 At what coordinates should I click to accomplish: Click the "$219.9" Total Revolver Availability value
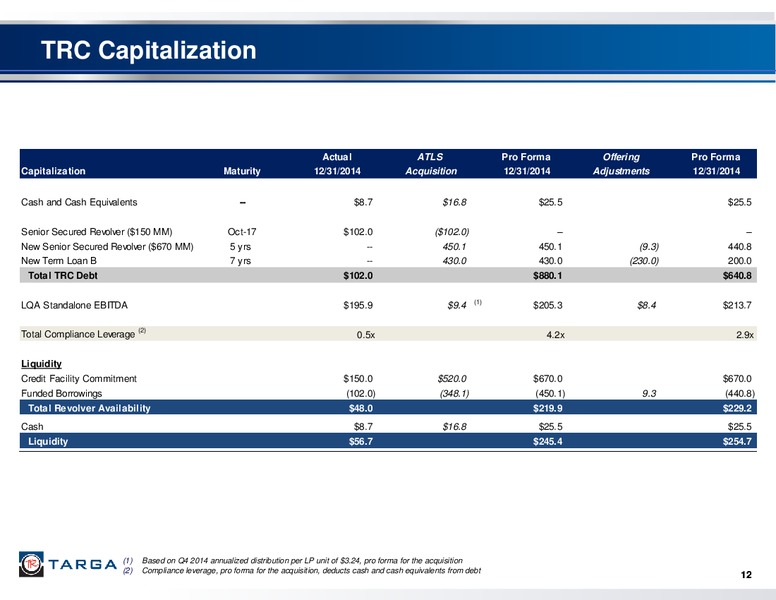click(547, 408)
